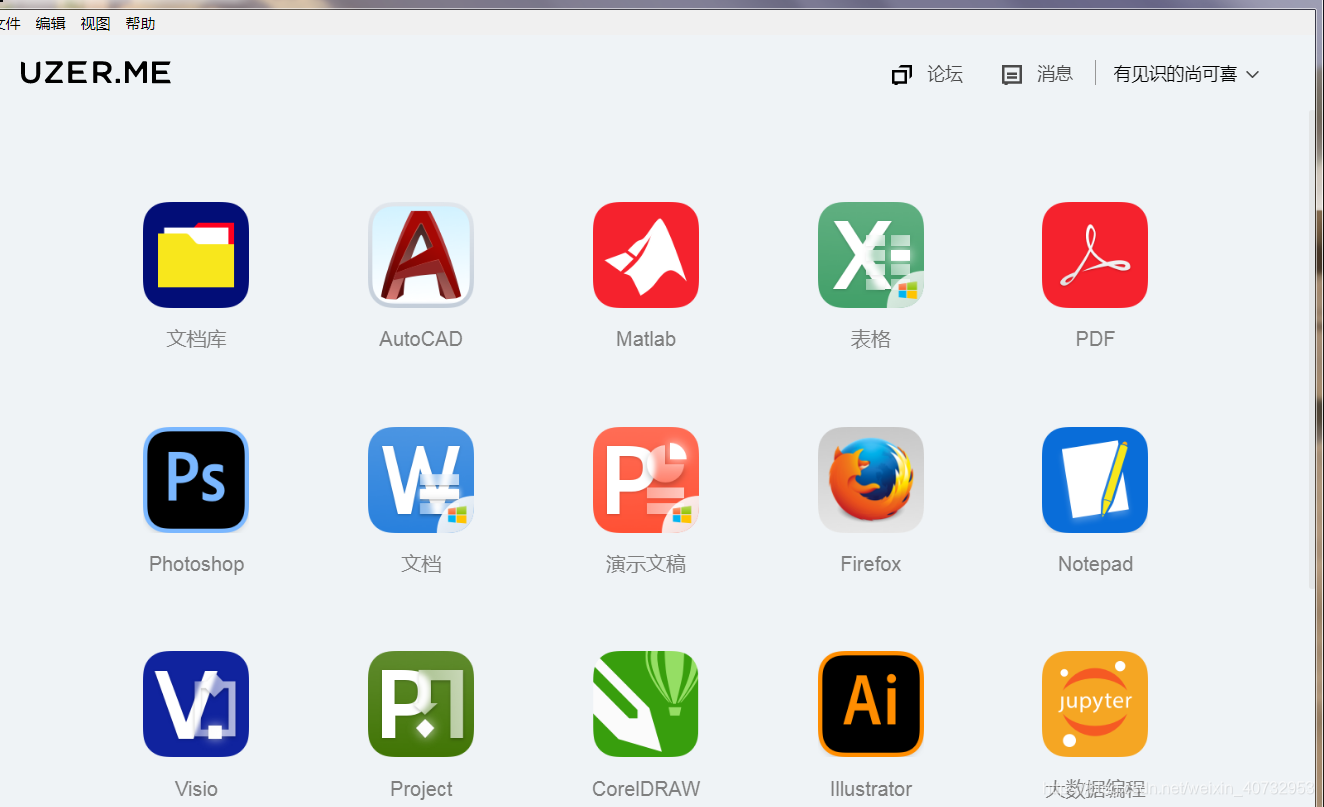The width and height of the screenshot is (1324, 807).
Task: Open the PDF Acrobat app icon
Action: tap(1095, 255)
